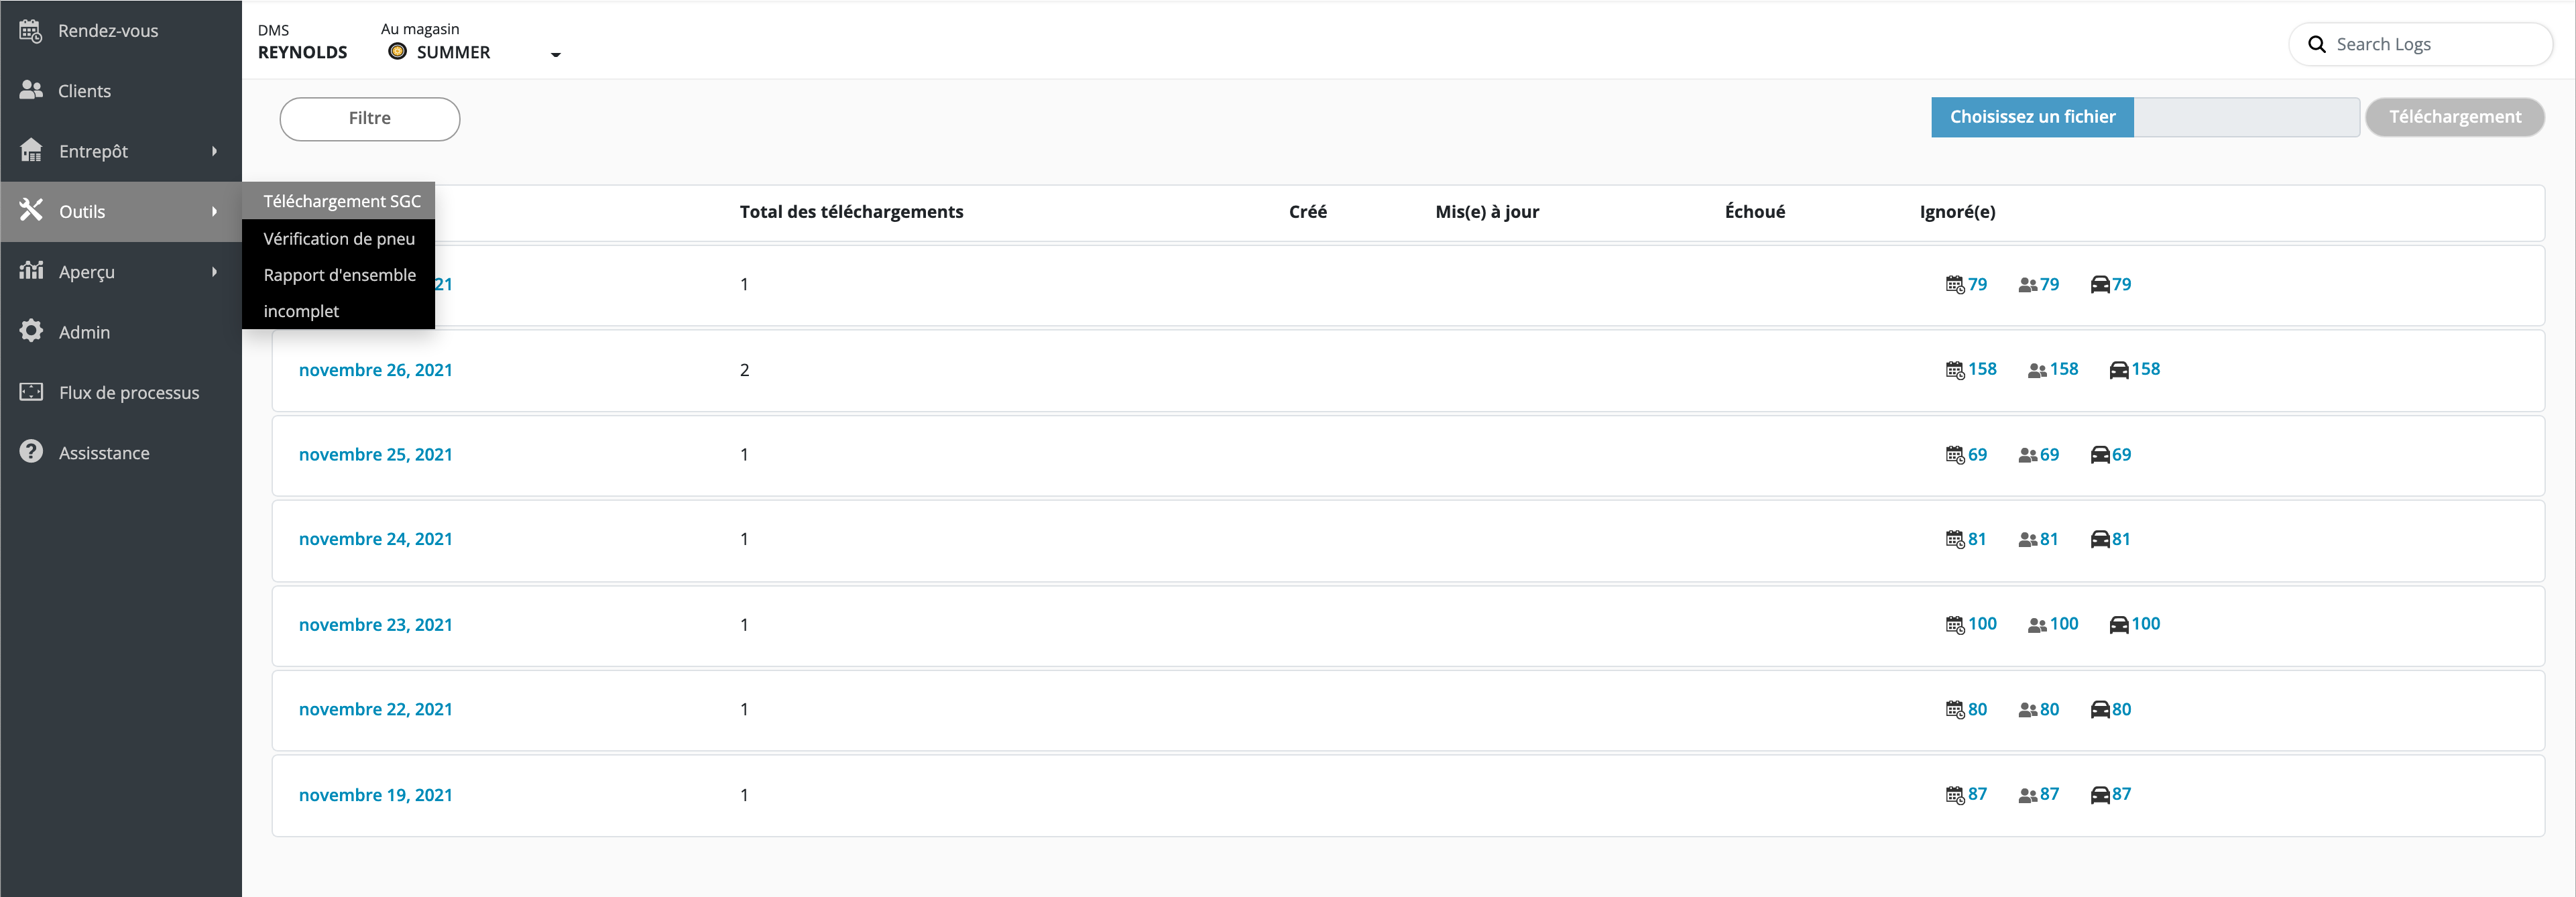Click the Rendez-vous calendar icon in sidebar

click(x=31, y=31)
